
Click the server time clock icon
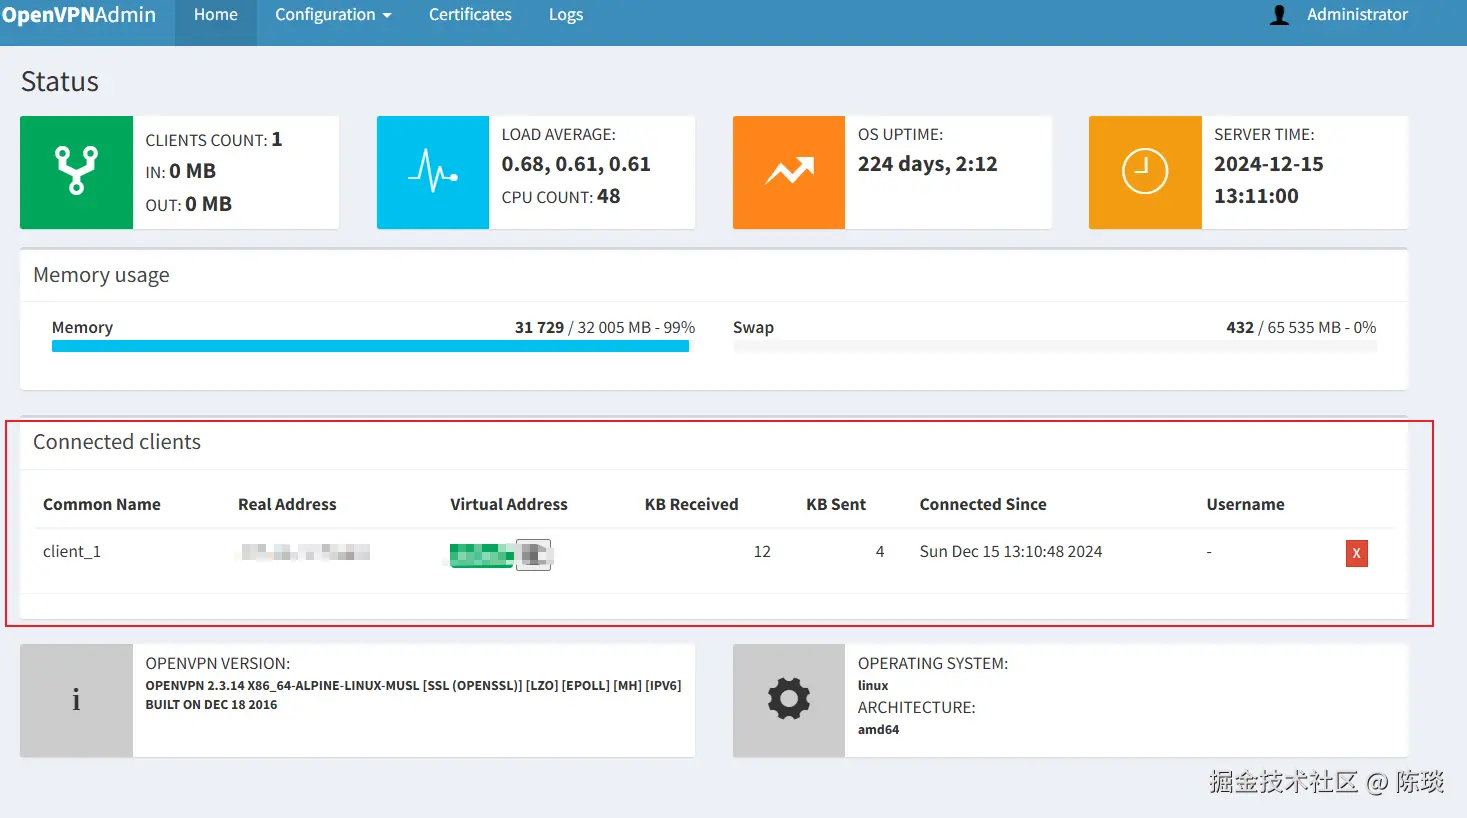point(1145,172)
